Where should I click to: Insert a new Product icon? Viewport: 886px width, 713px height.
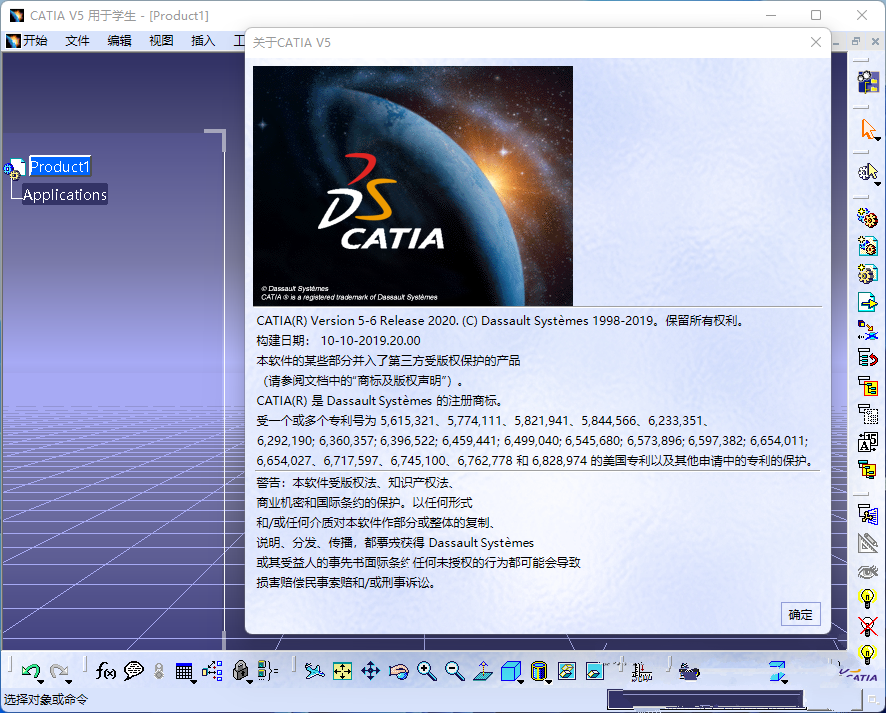tap(867, 246)
